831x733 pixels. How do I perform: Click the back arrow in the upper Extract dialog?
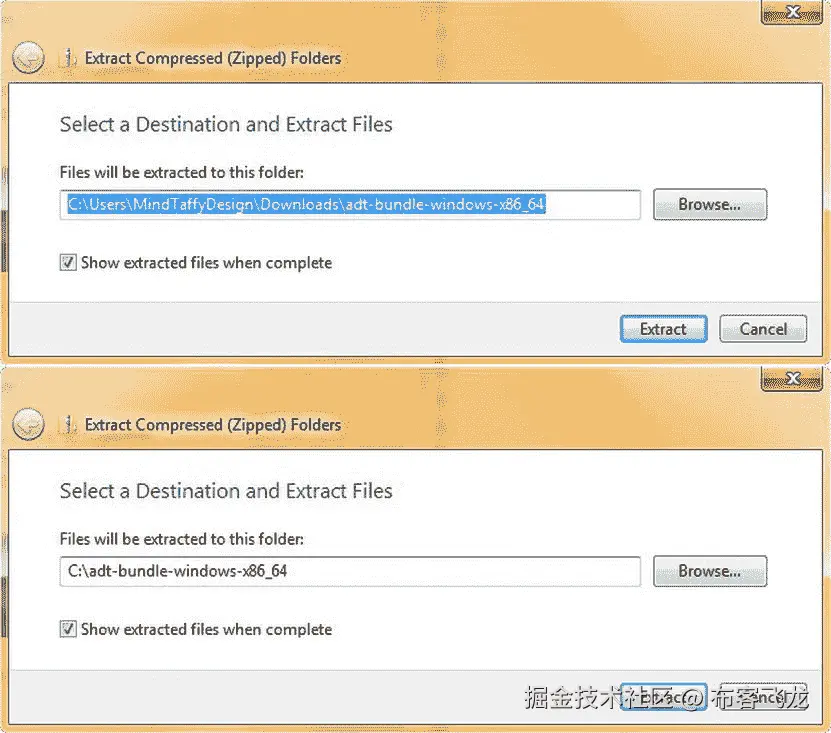click(29, 57)
